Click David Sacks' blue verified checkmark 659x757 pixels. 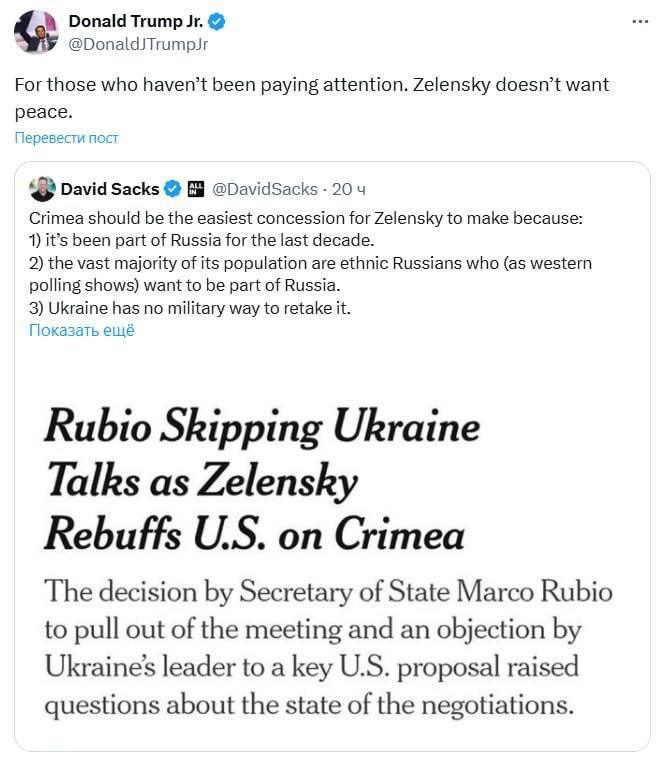(173, 189)
